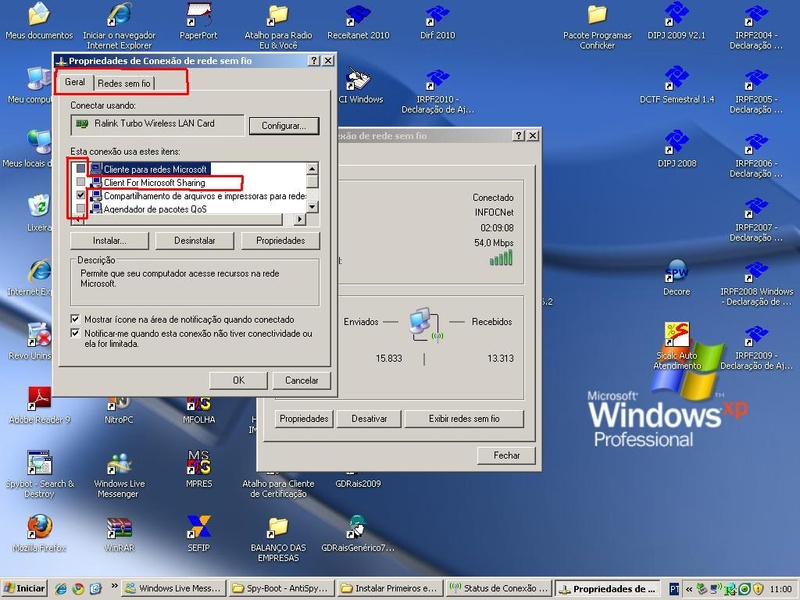
Task: Open MPRES desktop shortcut
Action: point(198,470)
